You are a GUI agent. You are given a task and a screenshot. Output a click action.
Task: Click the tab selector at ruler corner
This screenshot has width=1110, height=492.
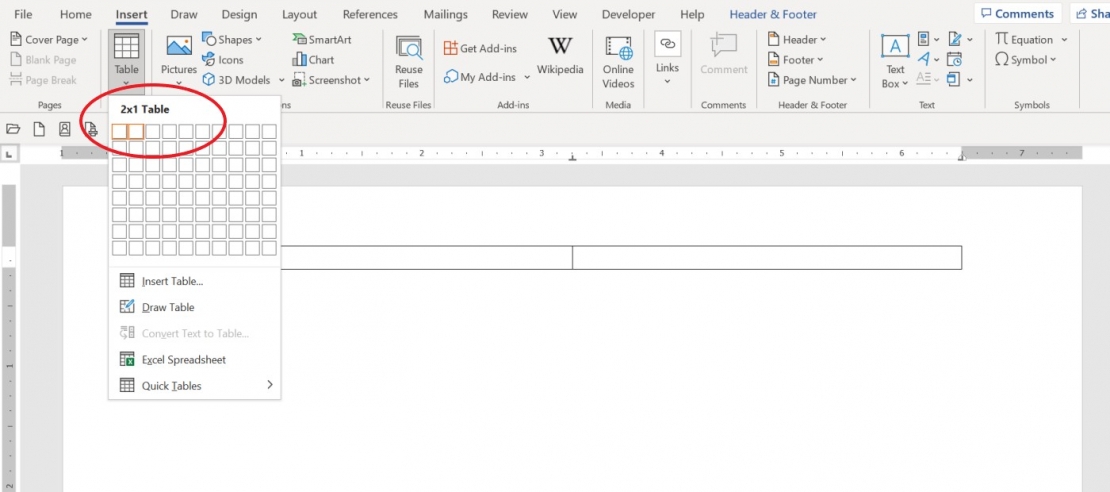(10, 154)
